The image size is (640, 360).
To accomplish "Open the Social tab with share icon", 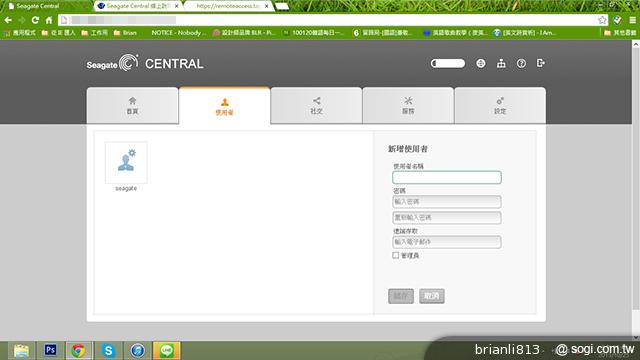I will 316,105.
